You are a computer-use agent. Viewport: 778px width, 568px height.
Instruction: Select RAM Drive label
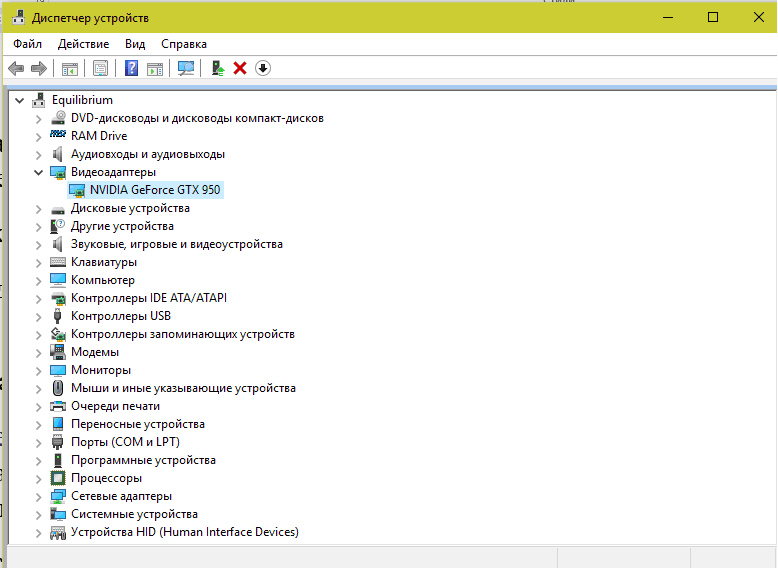(x=99, y=136)
